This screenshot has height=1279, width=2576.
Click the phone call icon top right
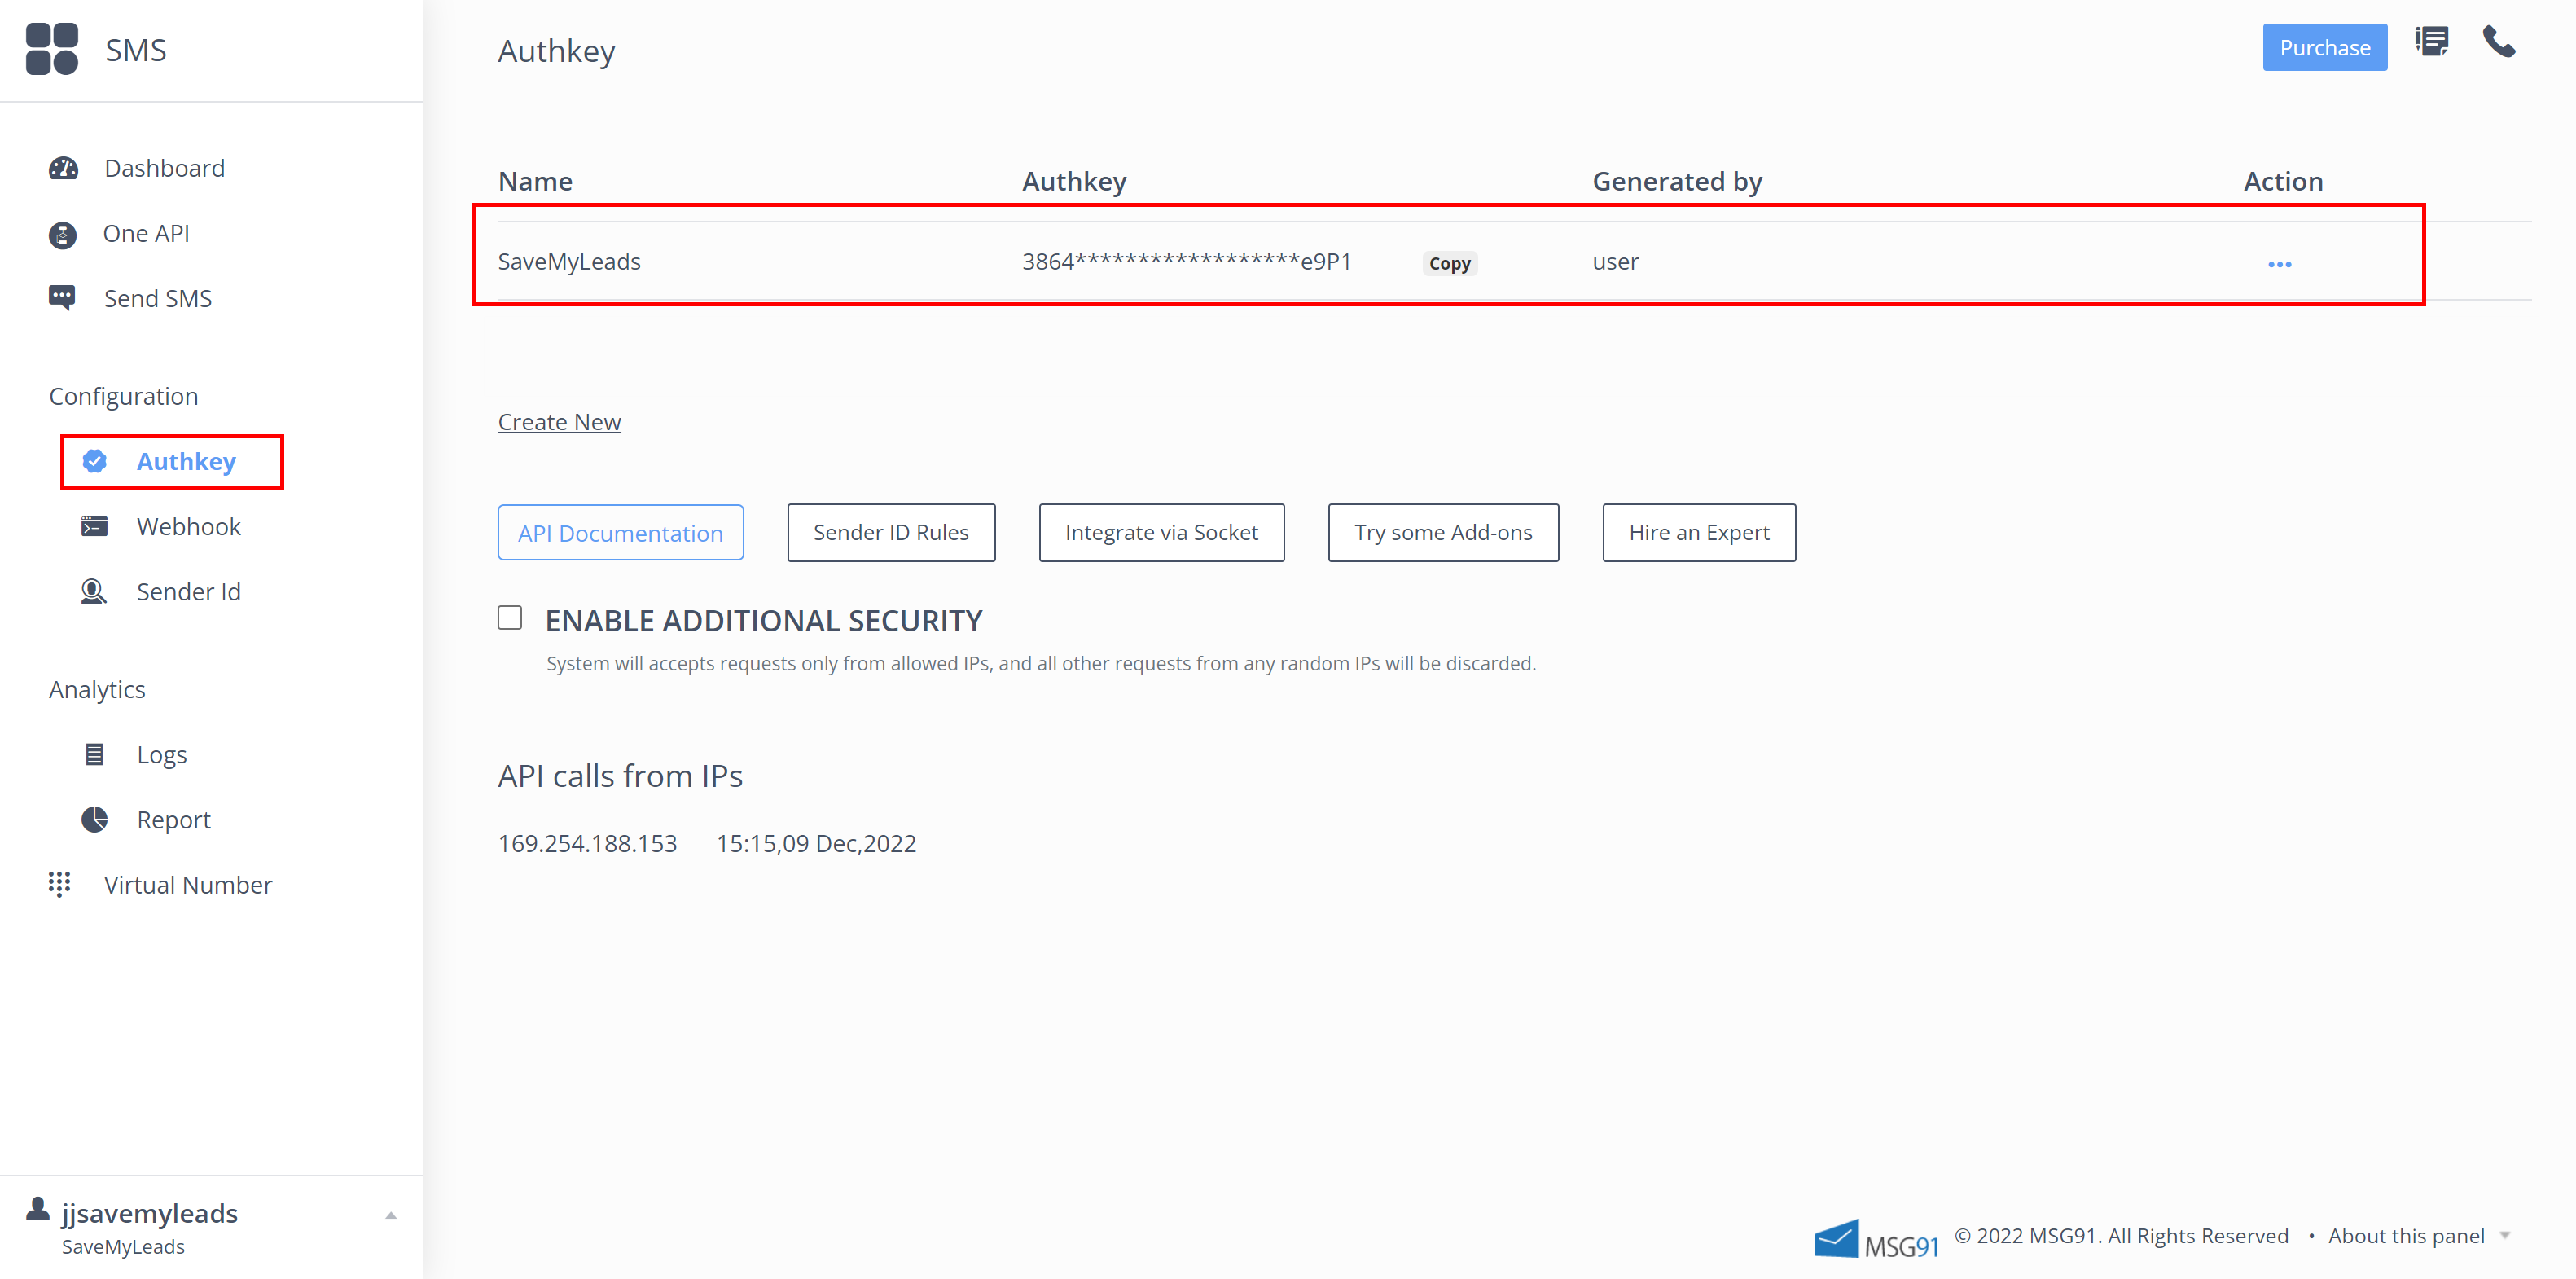tap(2498, 42)
